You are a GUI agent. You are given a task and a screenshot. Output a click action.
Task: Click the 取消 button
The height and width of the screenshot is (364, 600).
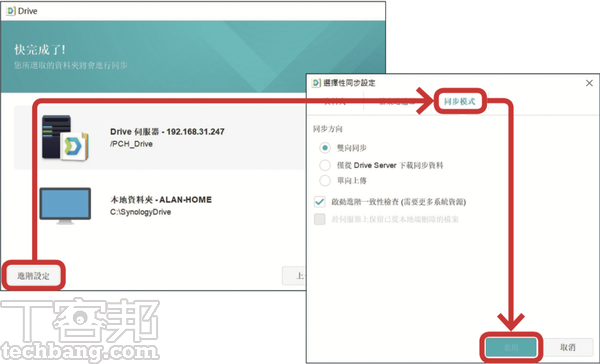point(567,348)
